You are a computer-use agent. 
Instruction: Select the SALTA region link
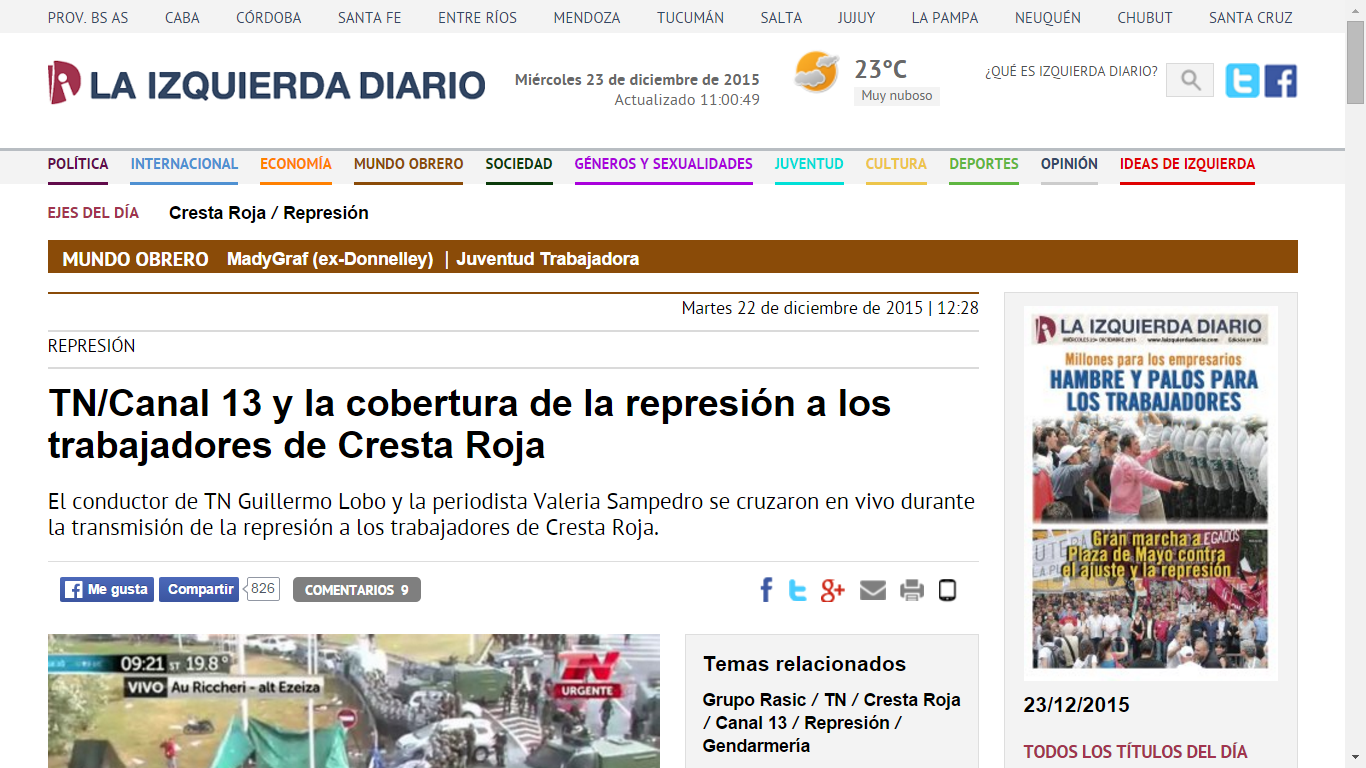tap(781, 18)
